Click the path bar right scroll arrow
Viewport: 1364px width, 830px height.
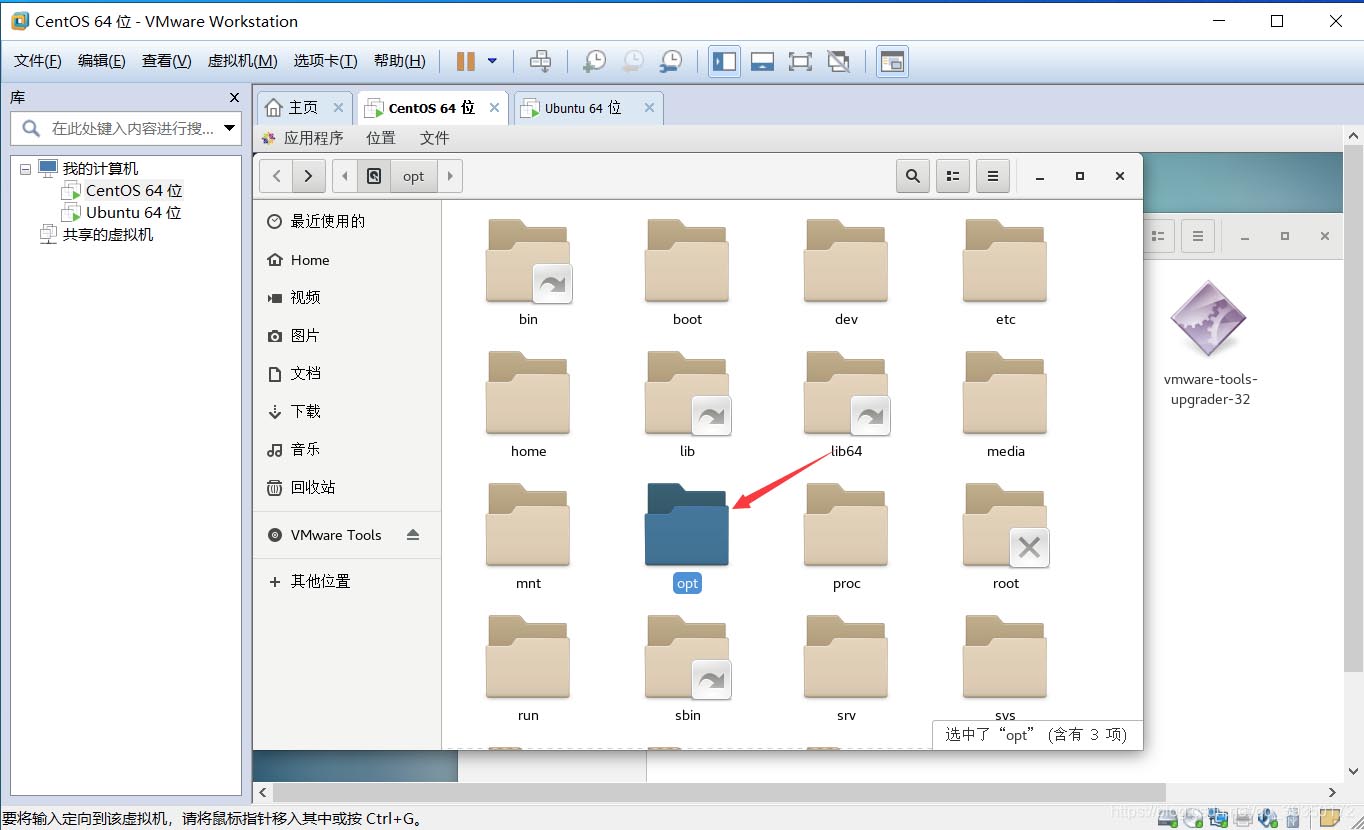point(450,176)
